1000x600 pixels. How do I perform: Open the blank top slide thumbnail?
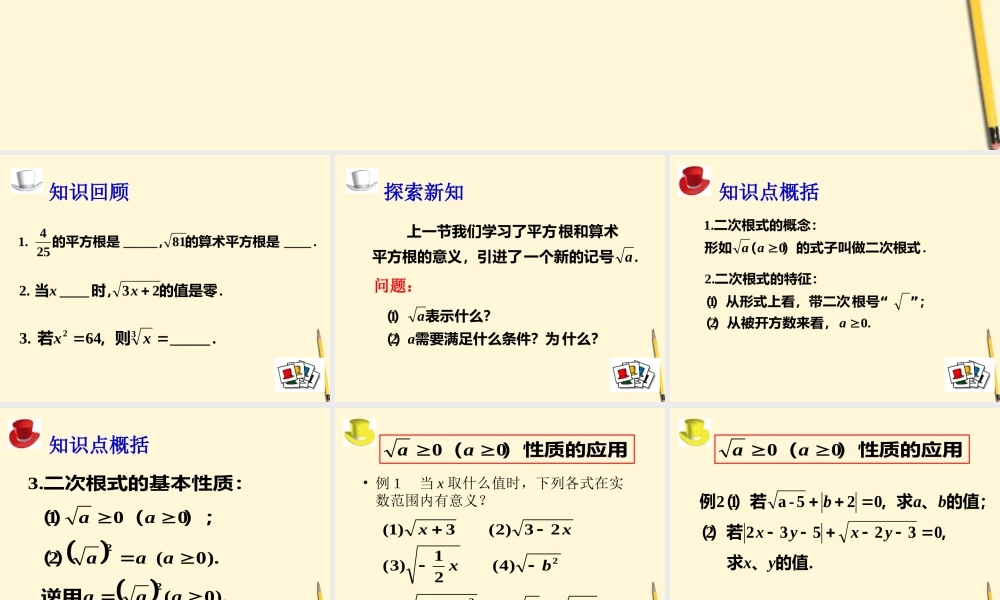click(x=500, y=75)
